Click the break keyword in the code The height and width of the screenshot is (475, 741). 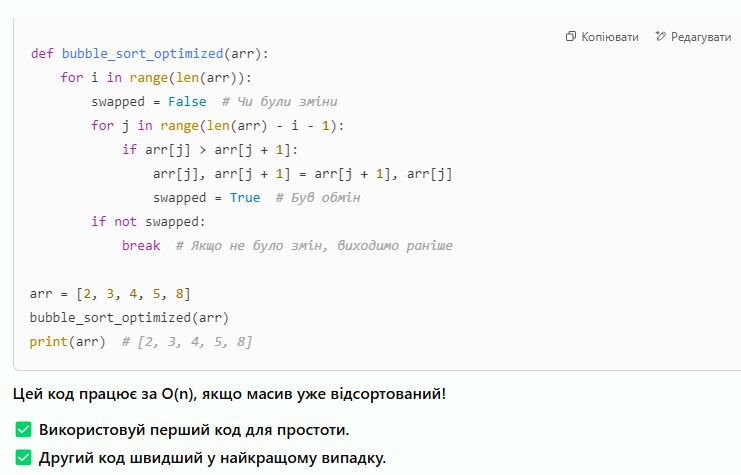click(141, 245)
